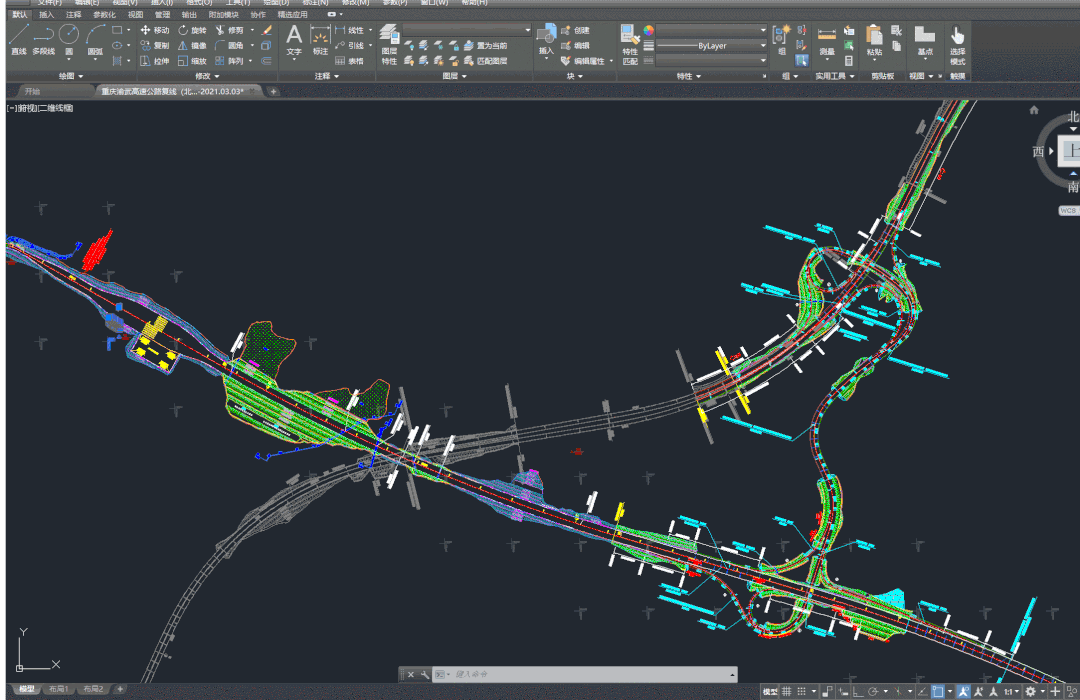
Task: Open Layer Properties (图层特性) manager
Action: click(x=389, y=44)
